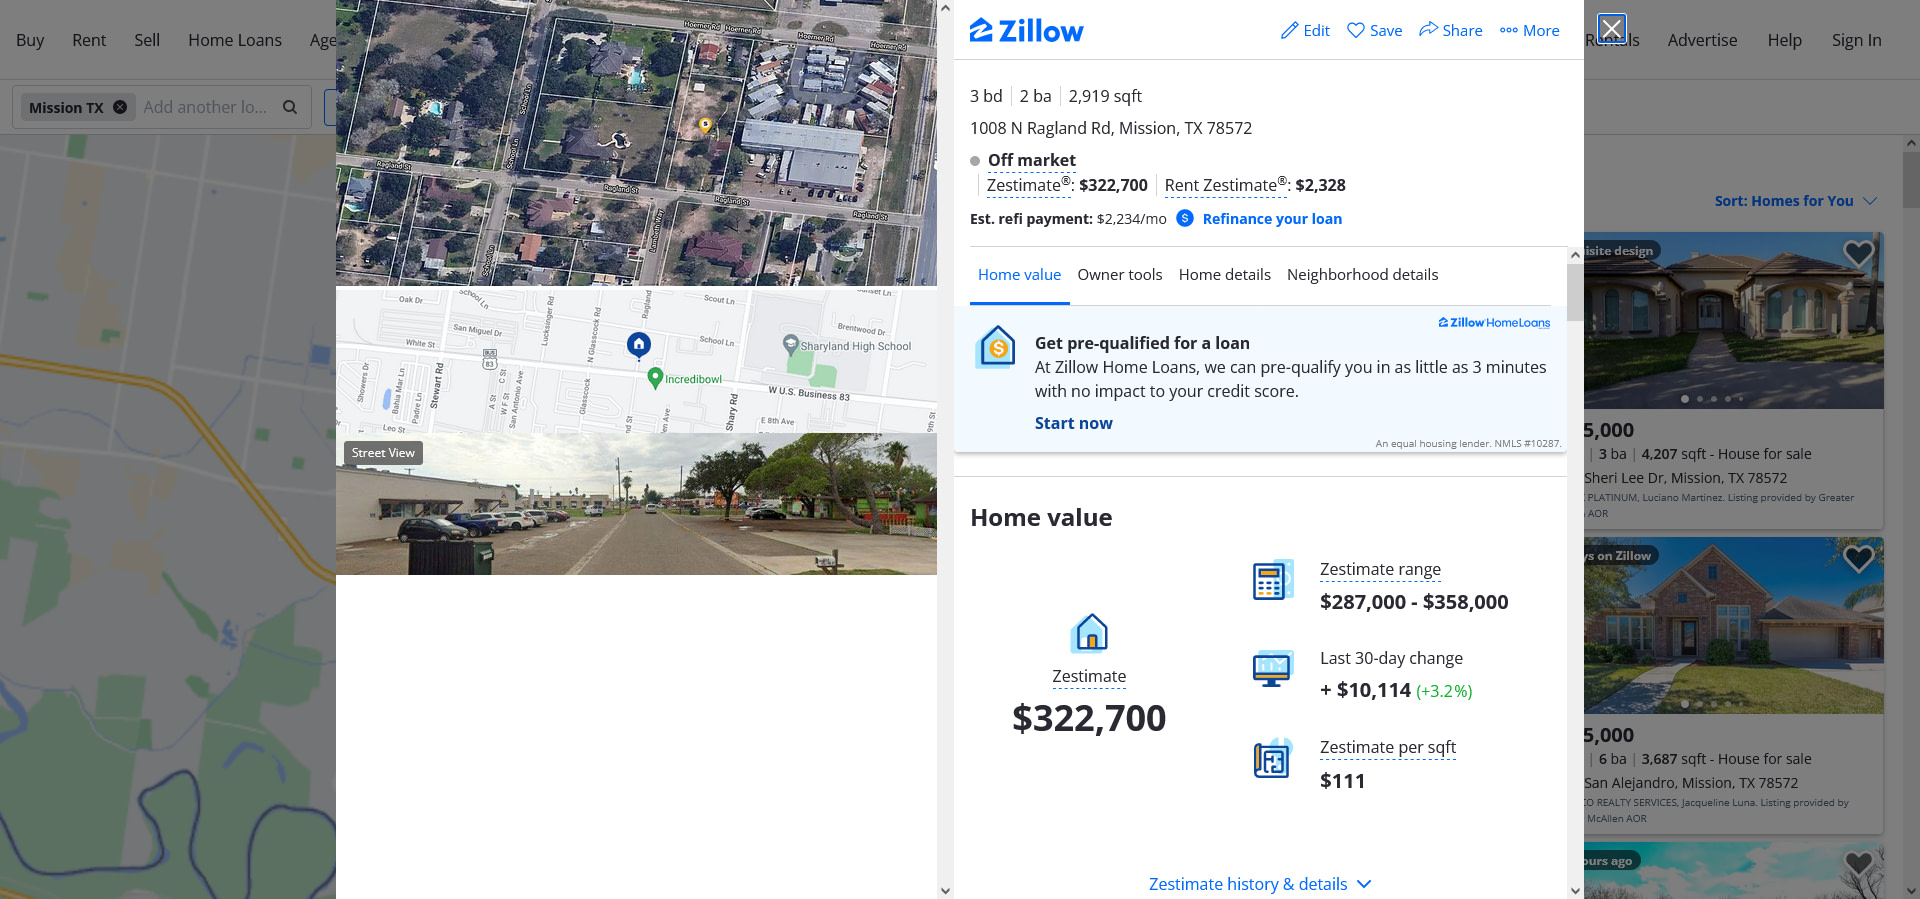This screenshot has height=899, width=1920.
Task: Expand Zestimate history & details
Action: tap(1260, 884)
